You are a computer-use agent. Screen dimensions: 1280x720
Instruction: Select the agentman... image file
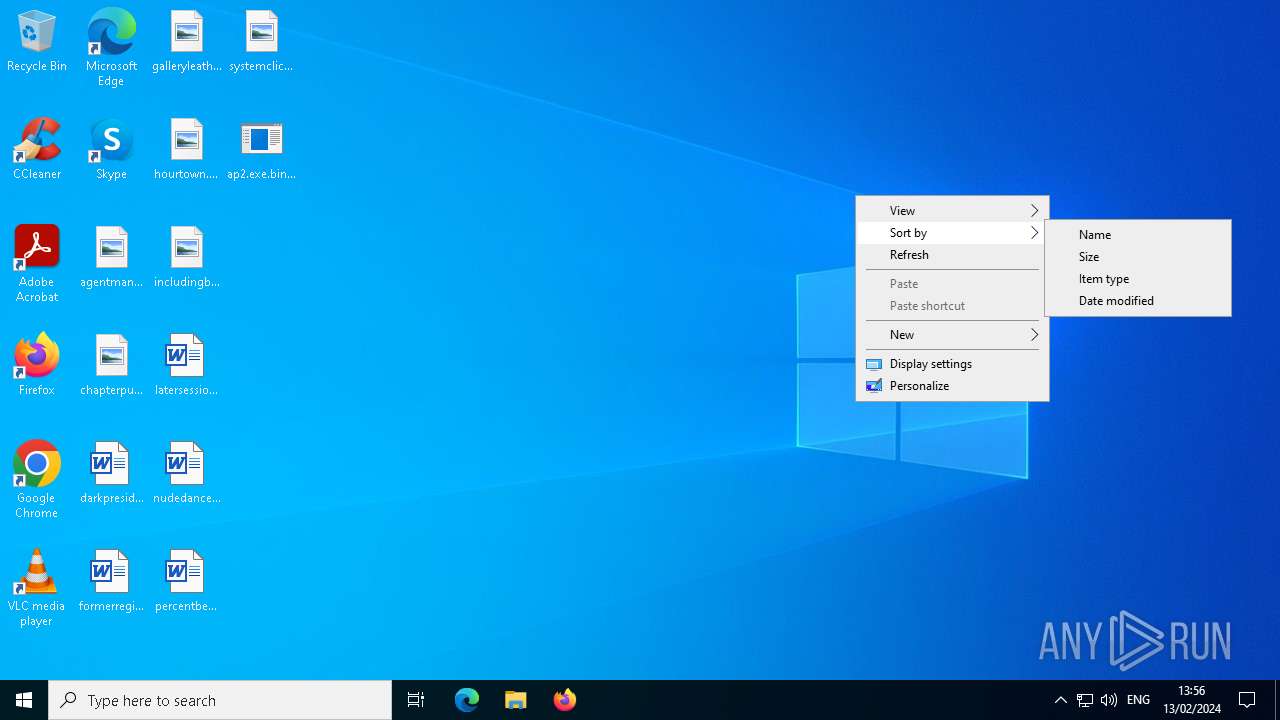click(x=111, y=257)
